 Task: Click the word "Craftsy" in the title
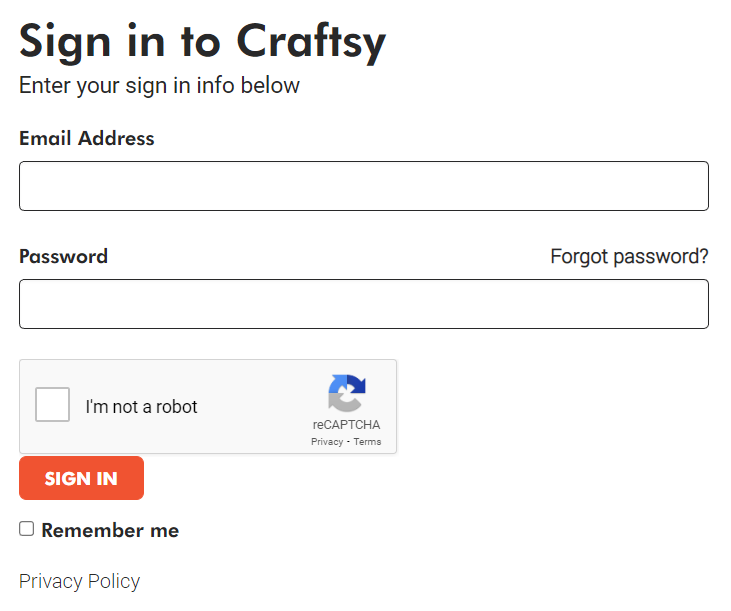(311, 41)
